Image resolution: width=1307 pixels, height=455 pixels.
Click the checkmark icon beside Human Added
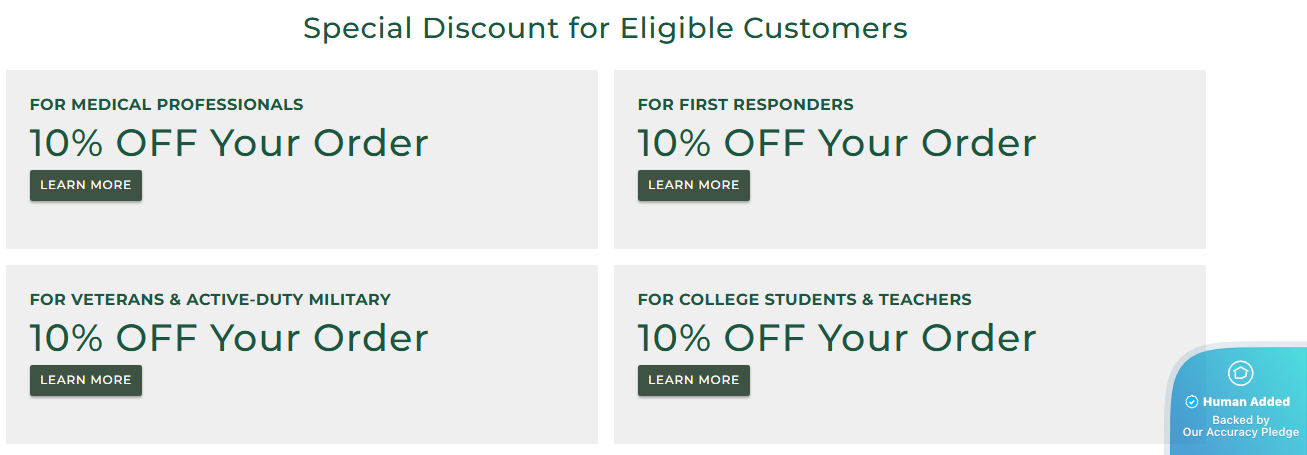pos(1192,402)
